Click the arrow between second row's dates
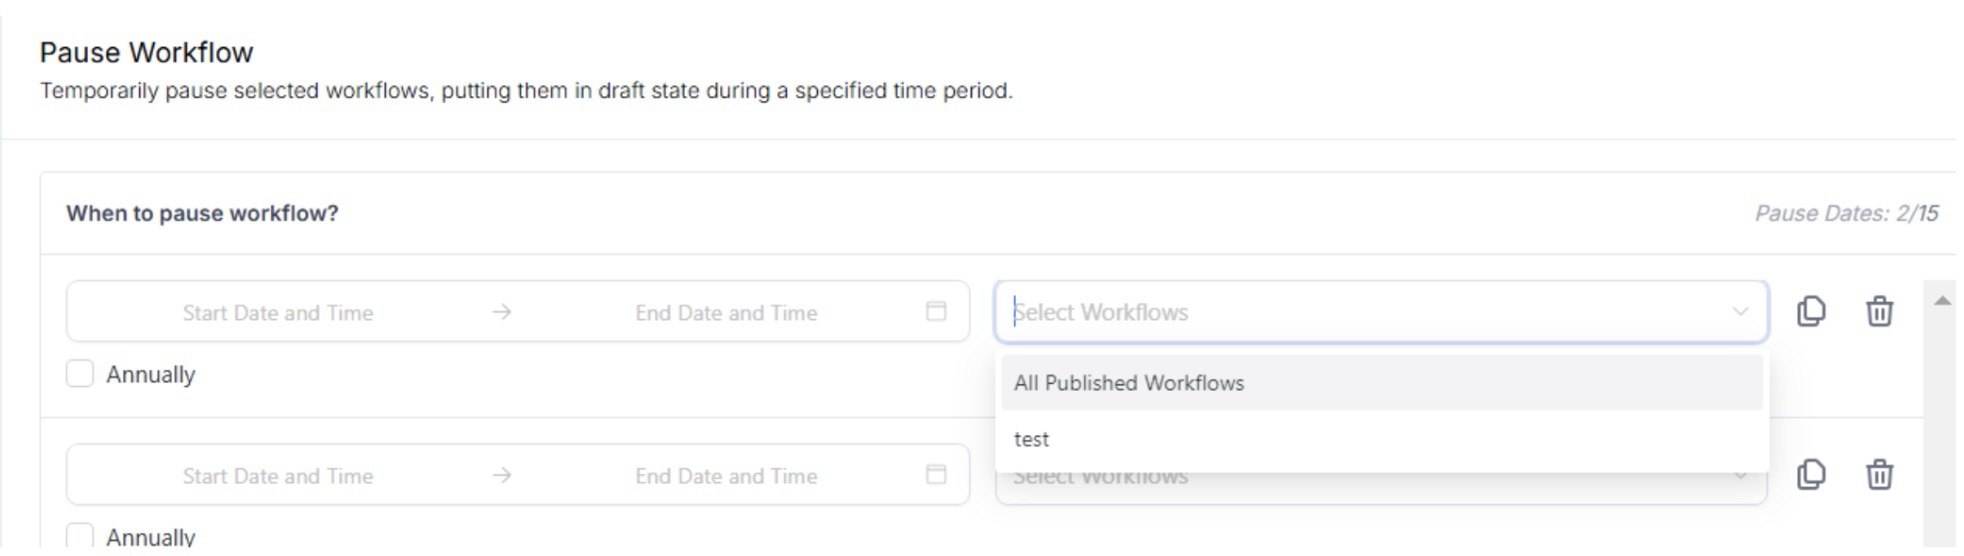Screen dimensions: 1964x556 [502, 476]
